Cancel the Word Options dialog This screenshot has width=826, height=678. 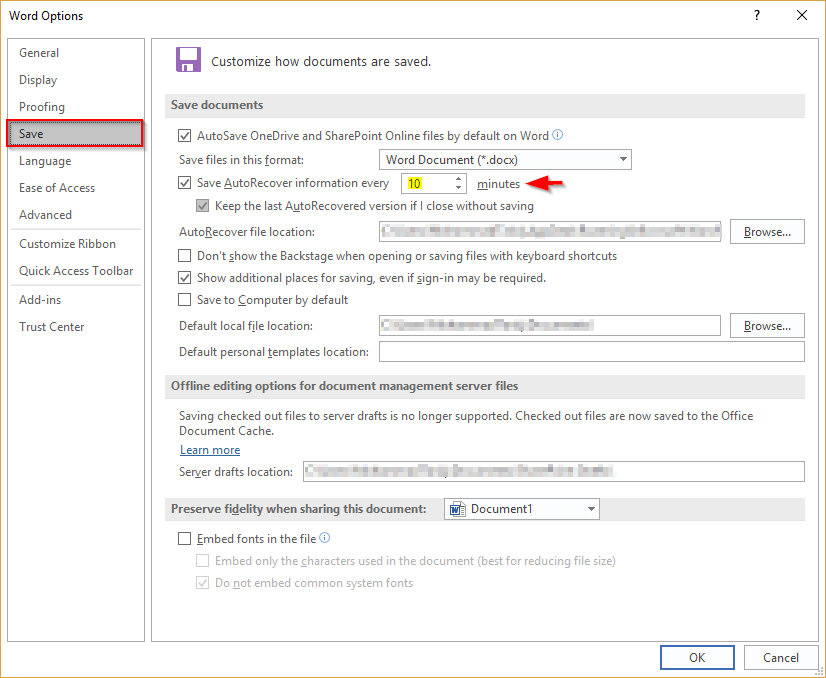[x=781, y=657]
